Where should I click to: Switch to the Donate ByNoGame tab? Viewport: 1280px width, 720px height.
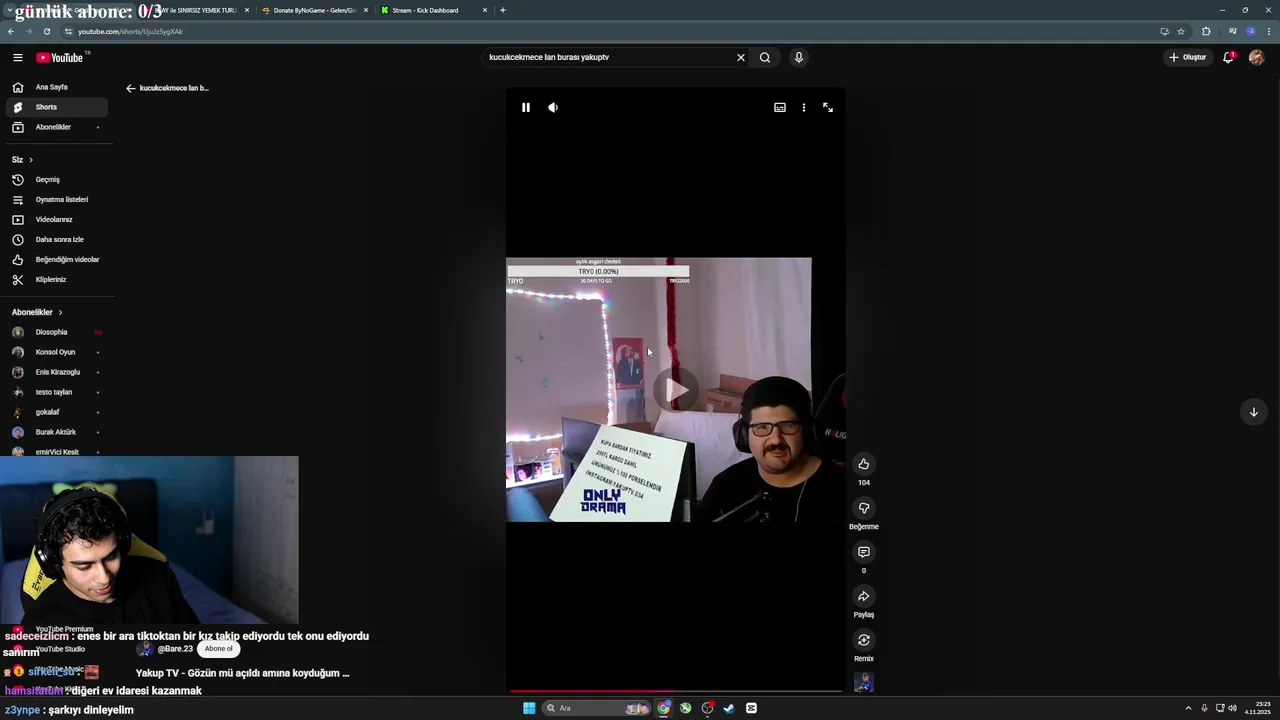point(314,10)
